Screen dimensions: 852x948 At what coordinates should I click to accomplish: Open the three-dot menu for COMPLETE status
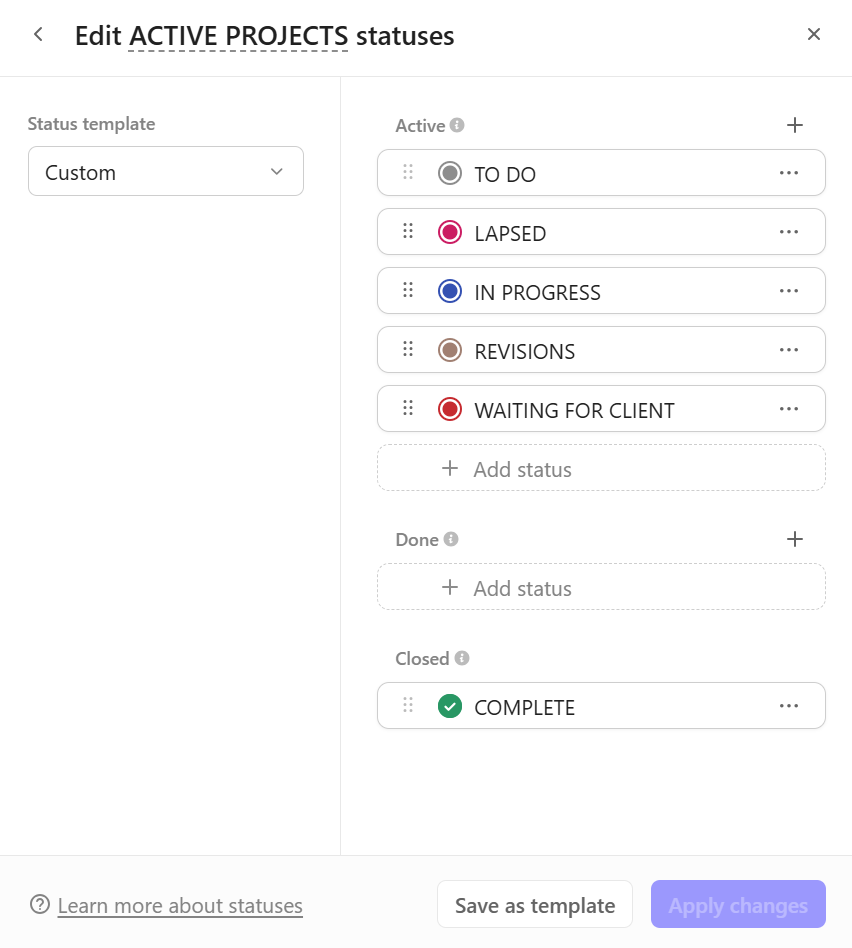[789, 706]
